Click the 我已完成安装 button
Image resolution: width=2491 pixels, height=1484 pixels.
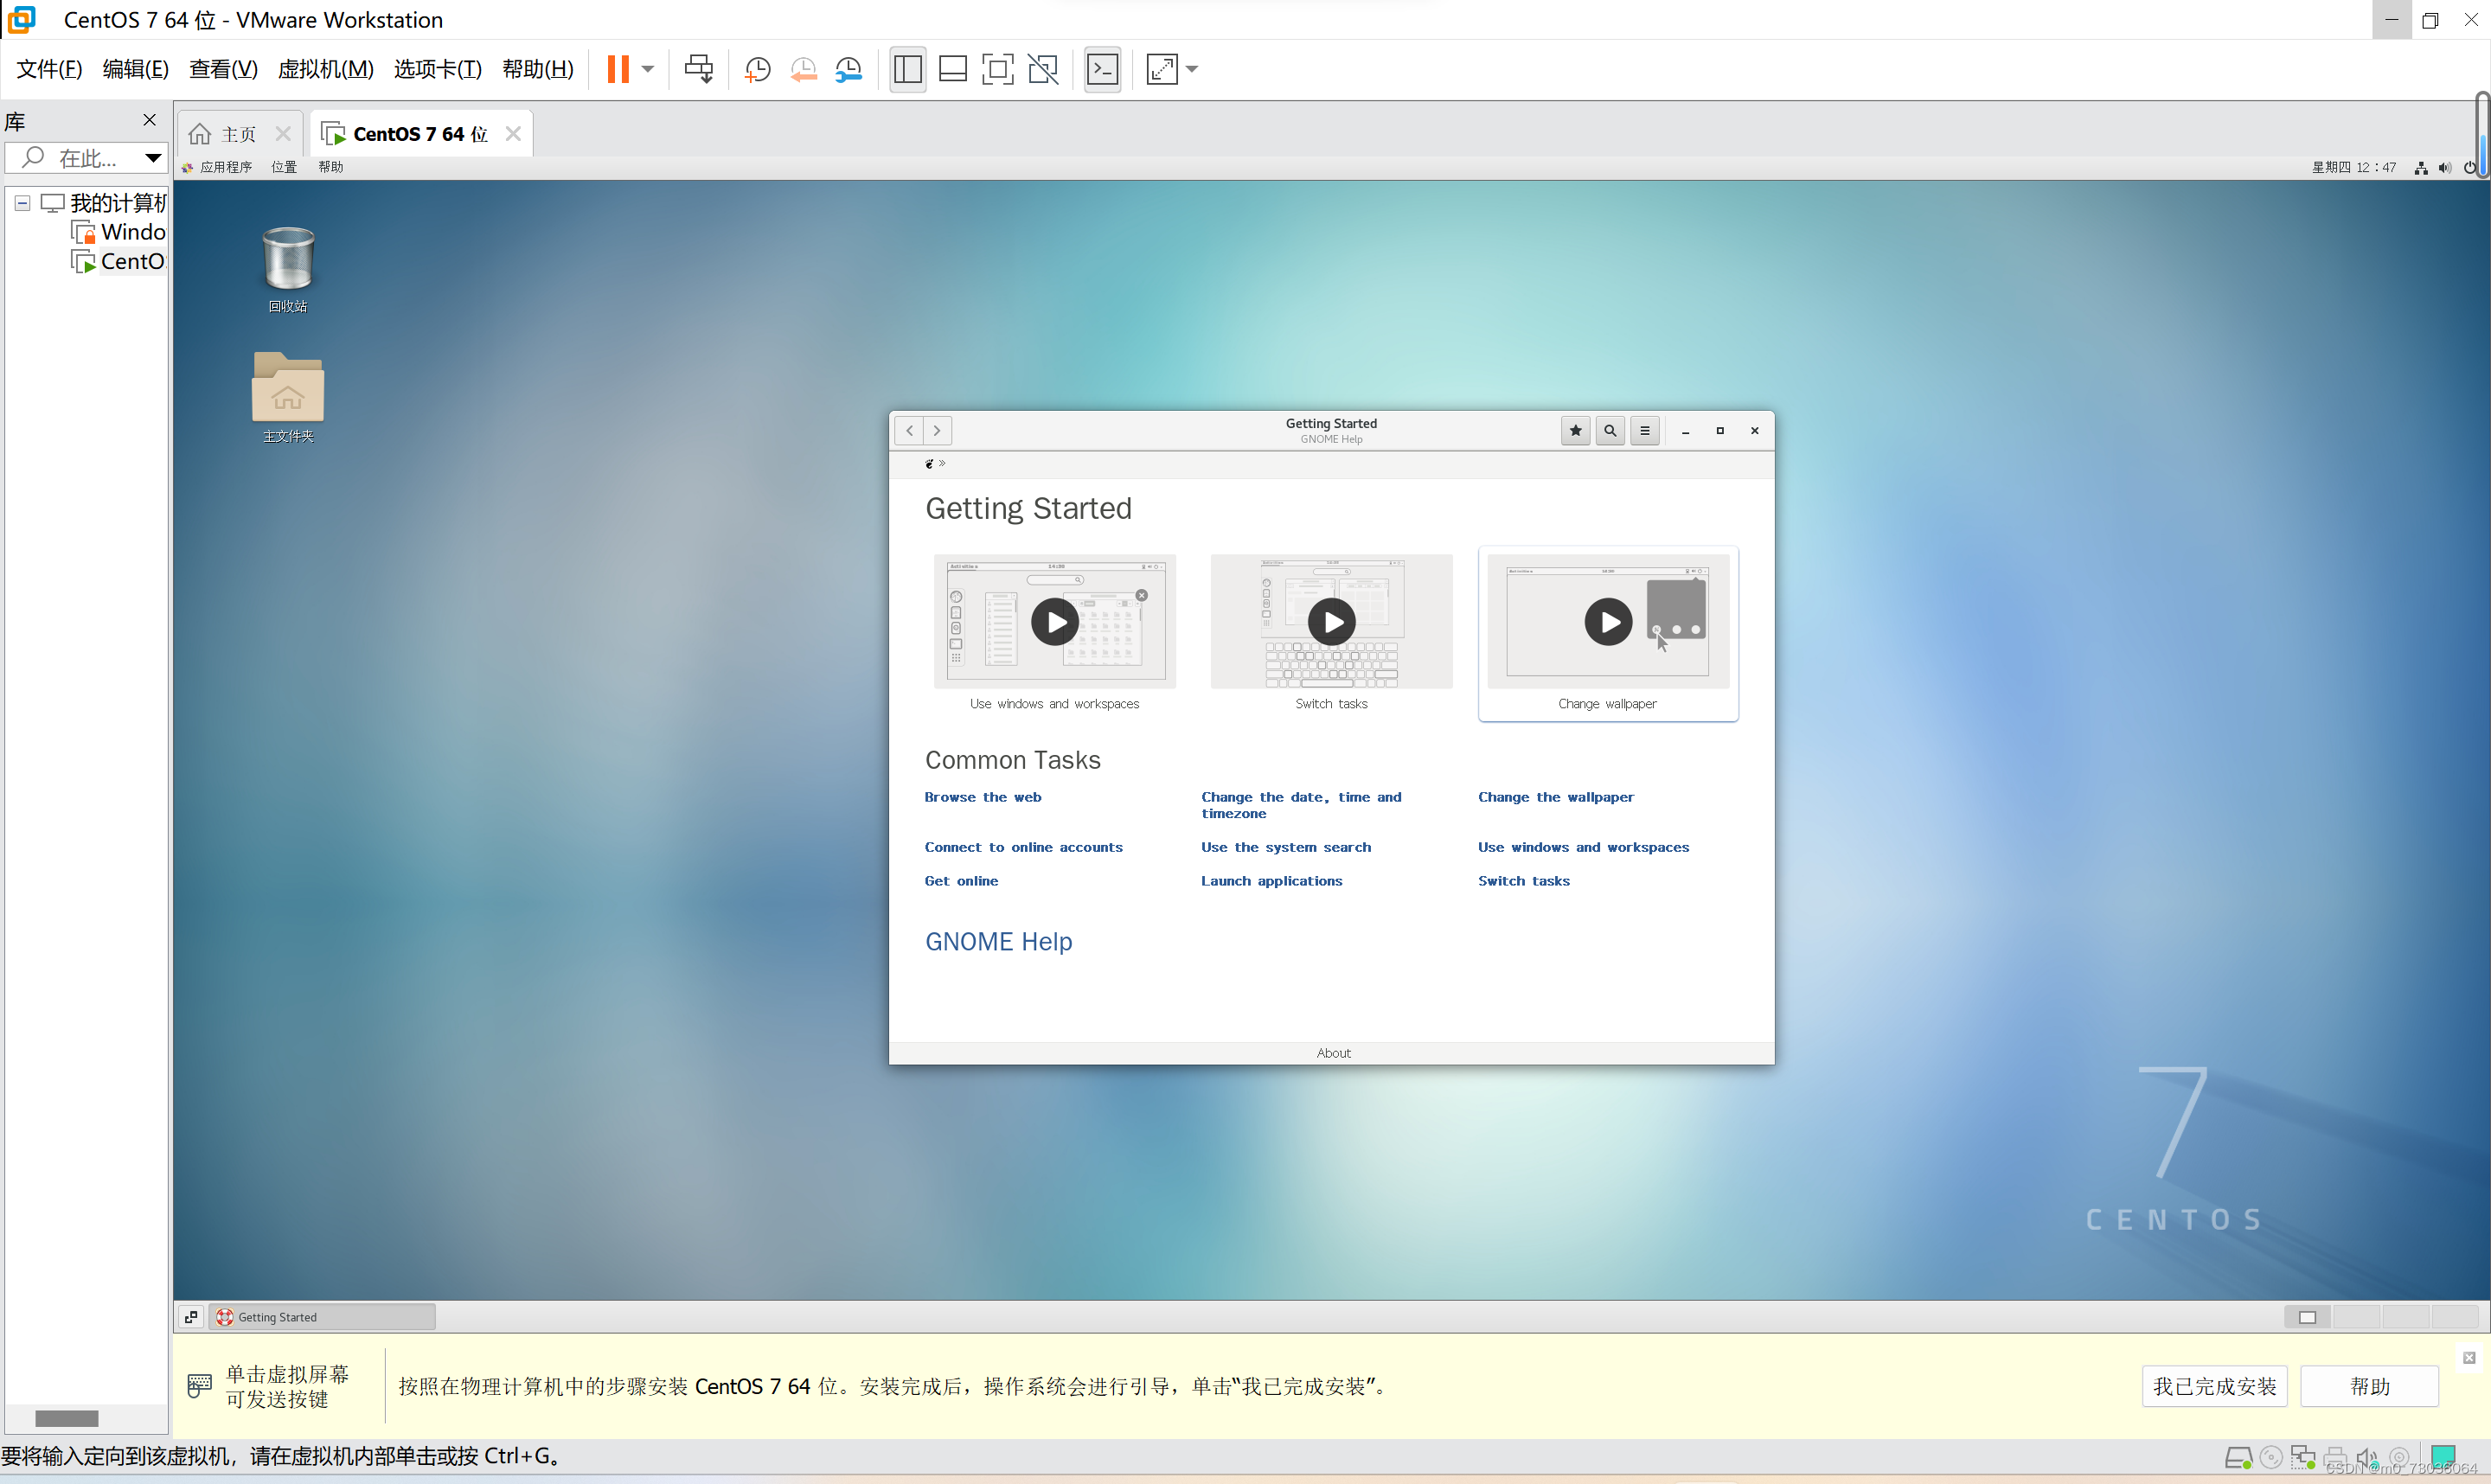2214,1386
